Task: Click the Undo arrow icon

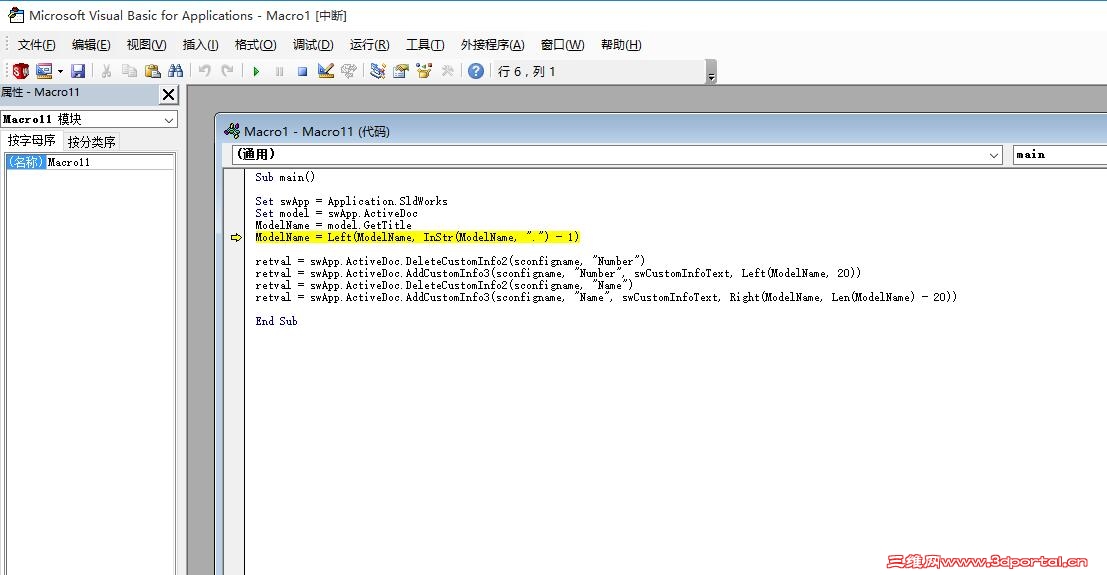Action: [205, 71]
